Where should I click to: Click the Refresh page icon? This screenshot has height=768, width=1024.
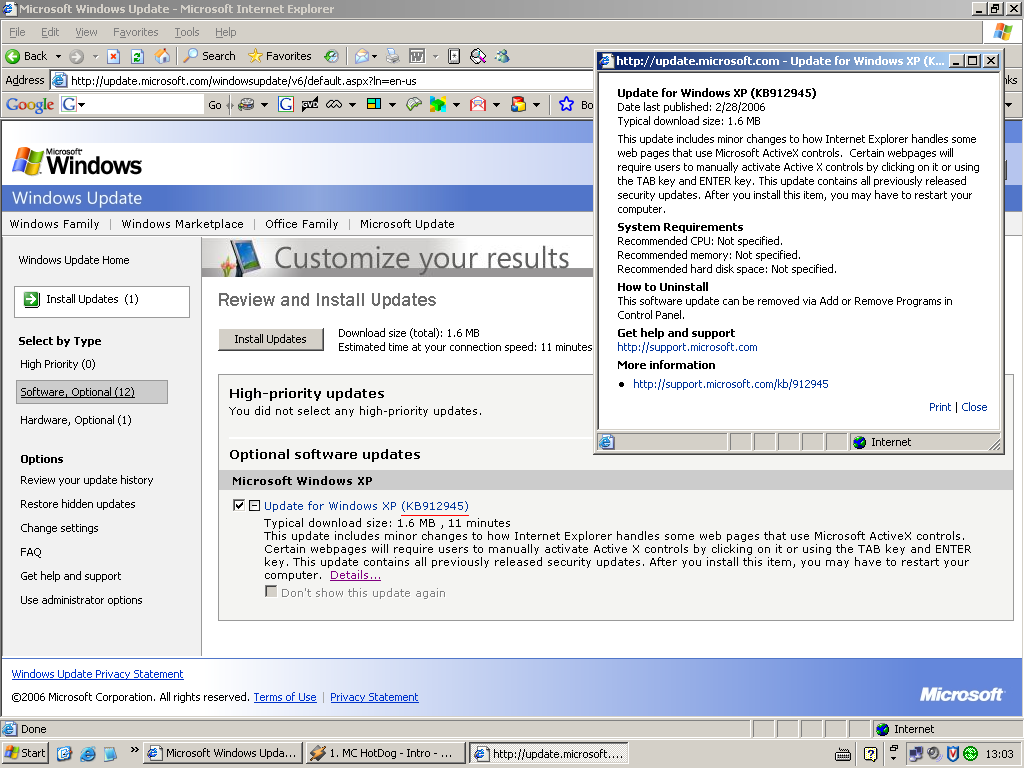[x=137, y=56]
